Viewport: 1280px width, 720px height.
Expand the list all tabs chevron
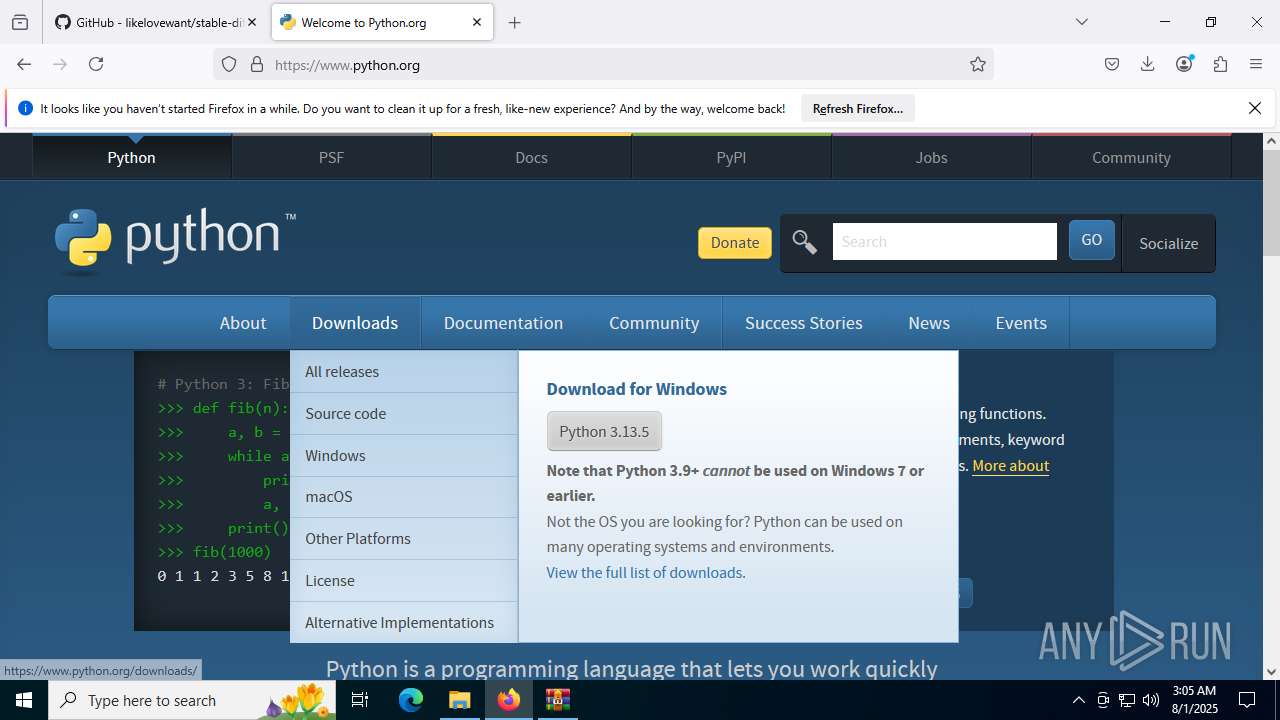click(x=1082, y=22)
